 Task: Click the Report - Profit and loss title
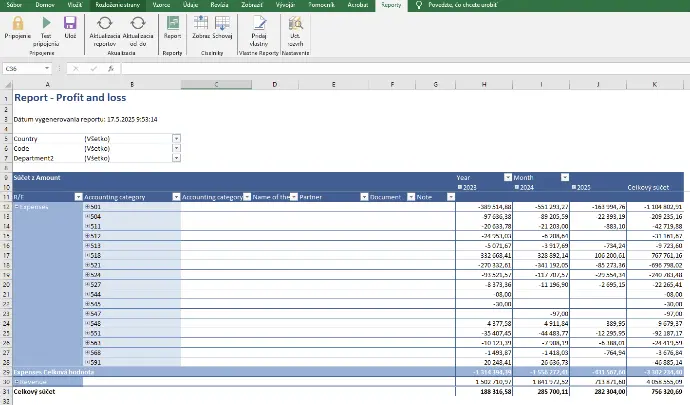tap(70, 98)
